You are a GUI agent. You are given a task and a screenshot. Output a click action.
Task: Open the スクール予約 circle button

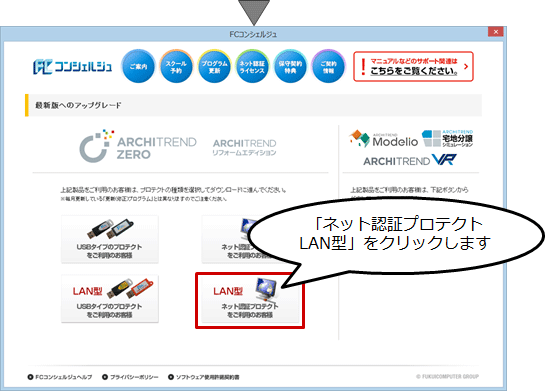[176, 66]
